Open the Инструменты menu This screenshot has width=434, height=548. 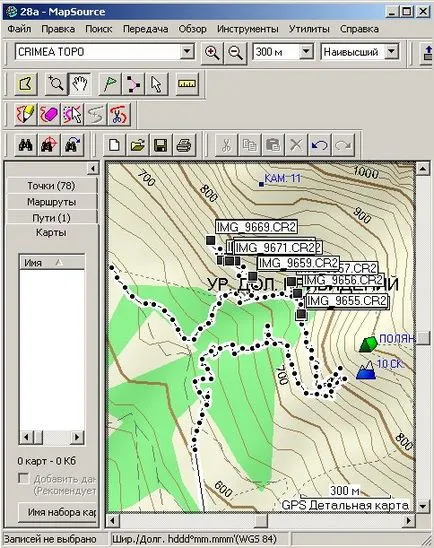pyautogui.click(x=248, y=29)
